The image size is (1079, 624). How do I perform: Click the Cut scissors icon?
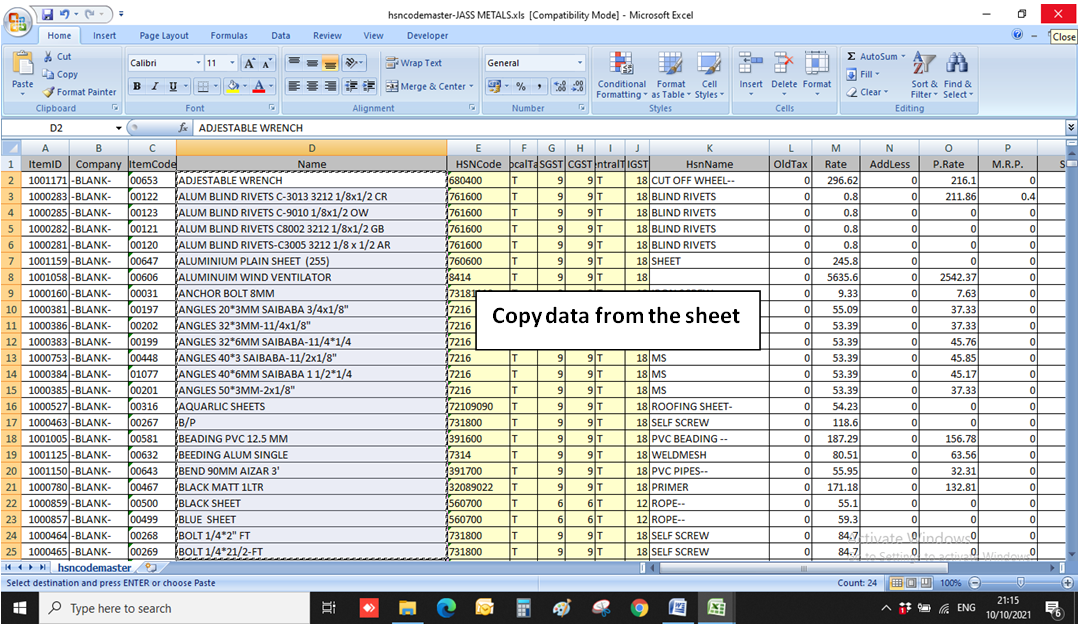48,57
